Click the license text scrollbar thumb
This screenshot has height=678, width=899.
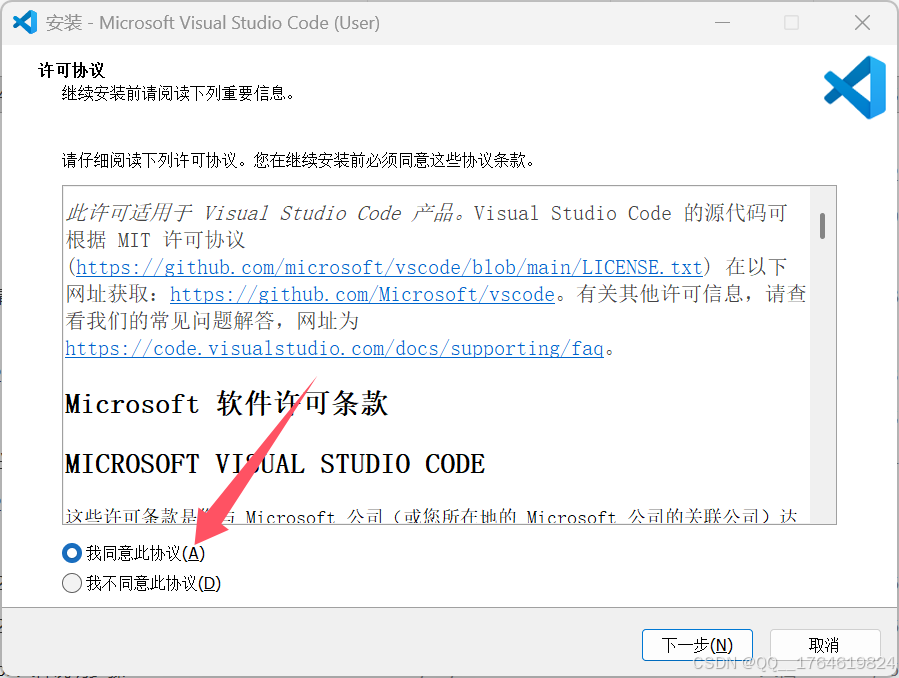coord(823,226)
